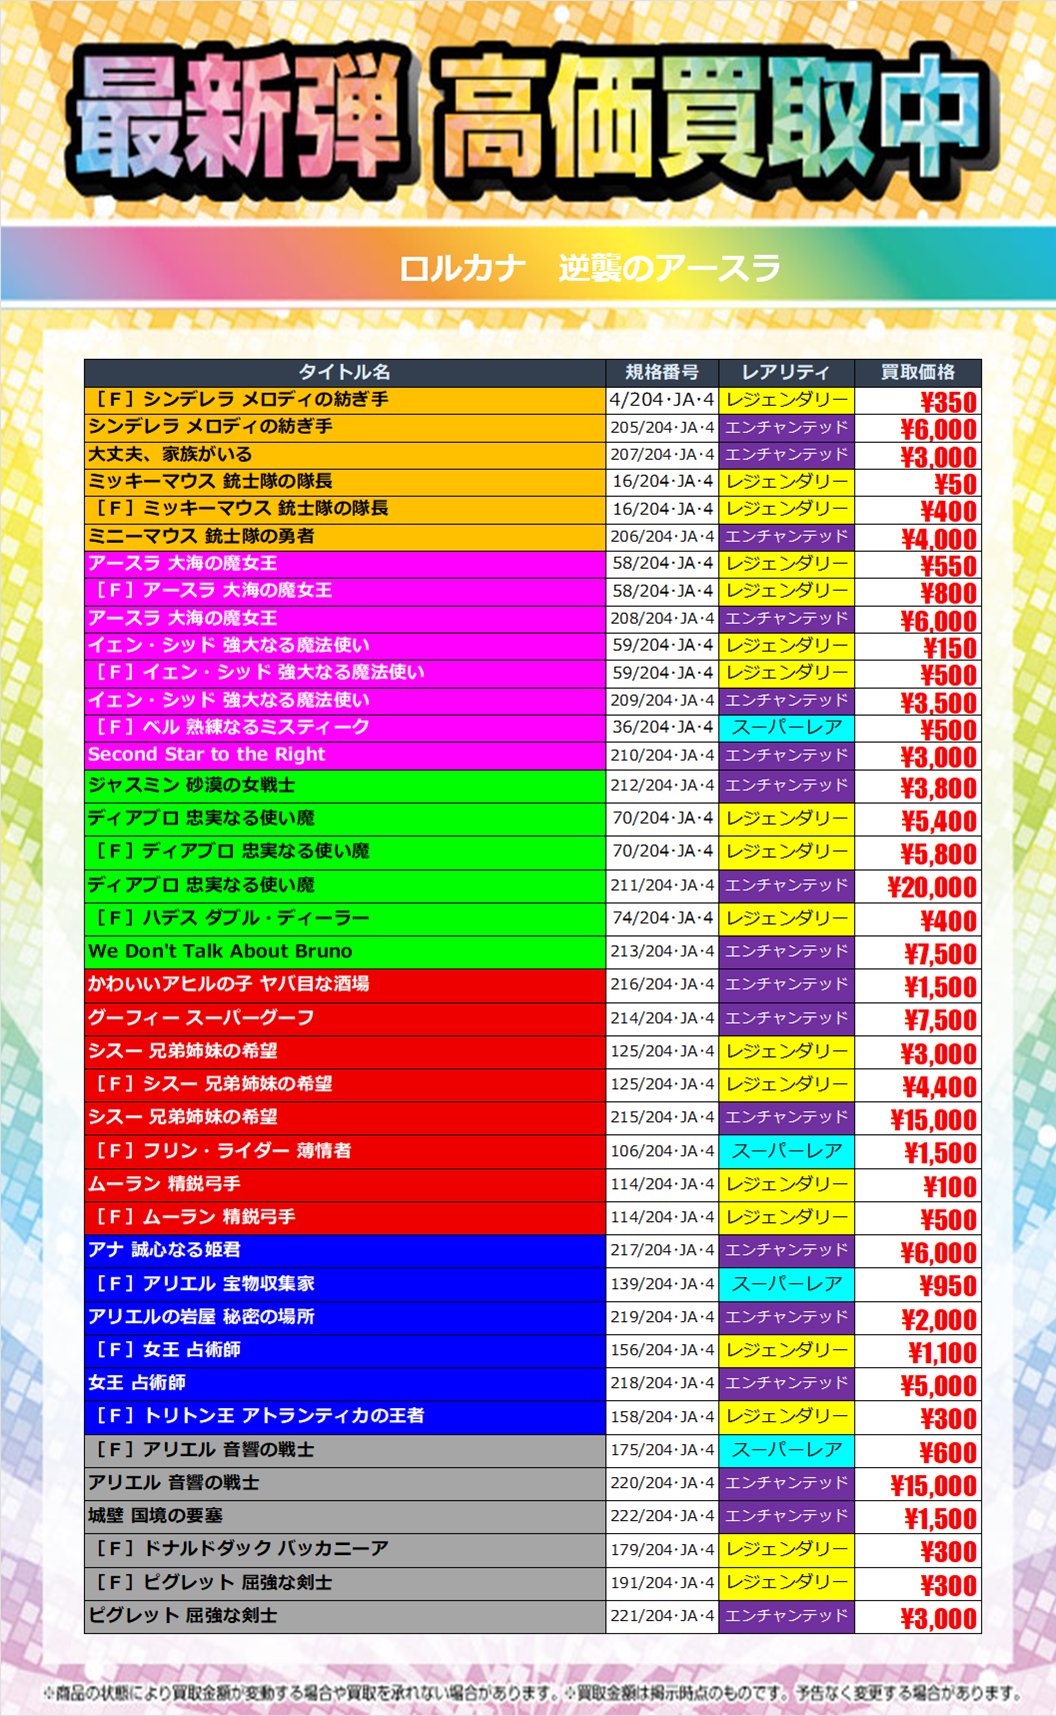
Task: Click the ¥950 price
Action: click(x=948, y=1286)
